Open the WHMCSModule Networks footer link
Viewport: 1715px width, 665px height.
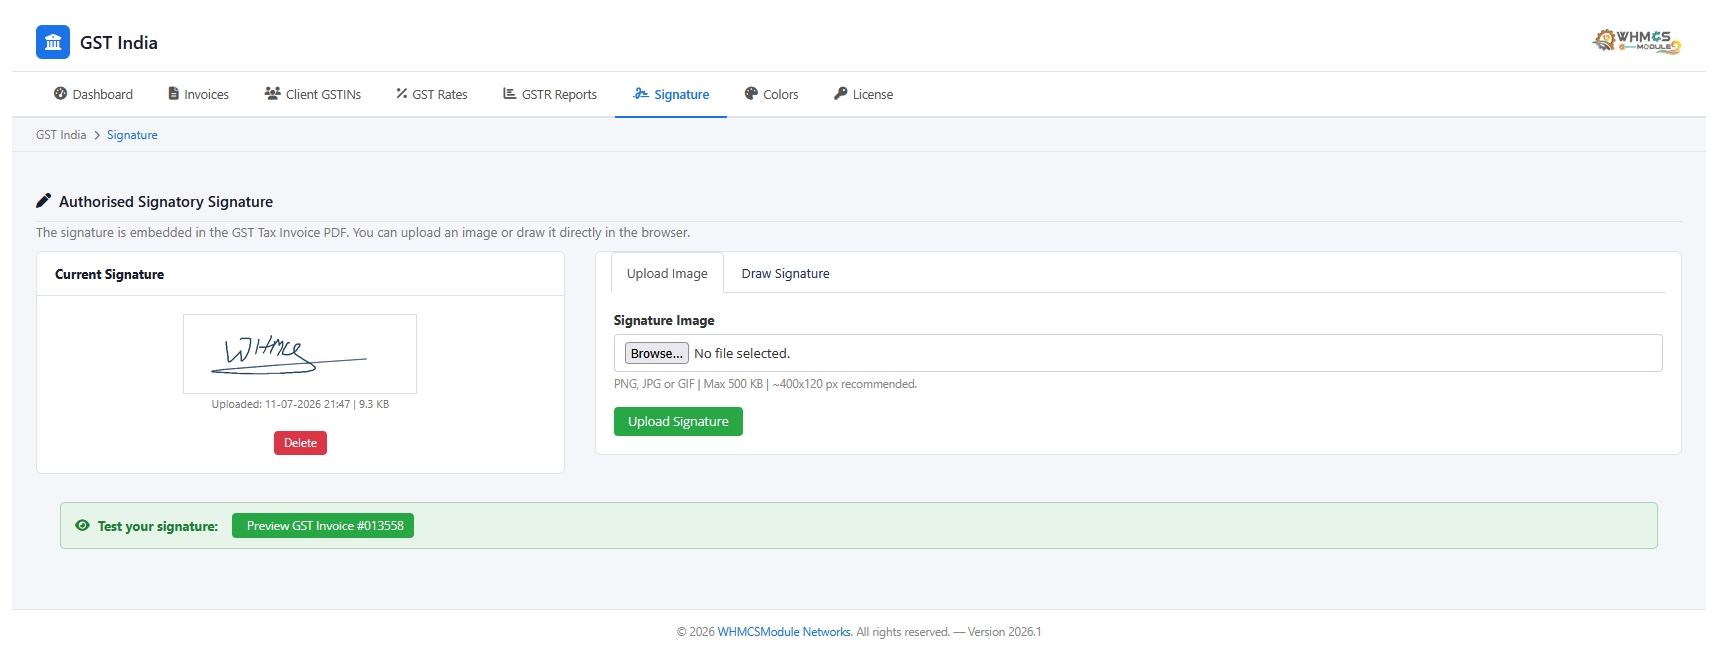pos(784,632)
